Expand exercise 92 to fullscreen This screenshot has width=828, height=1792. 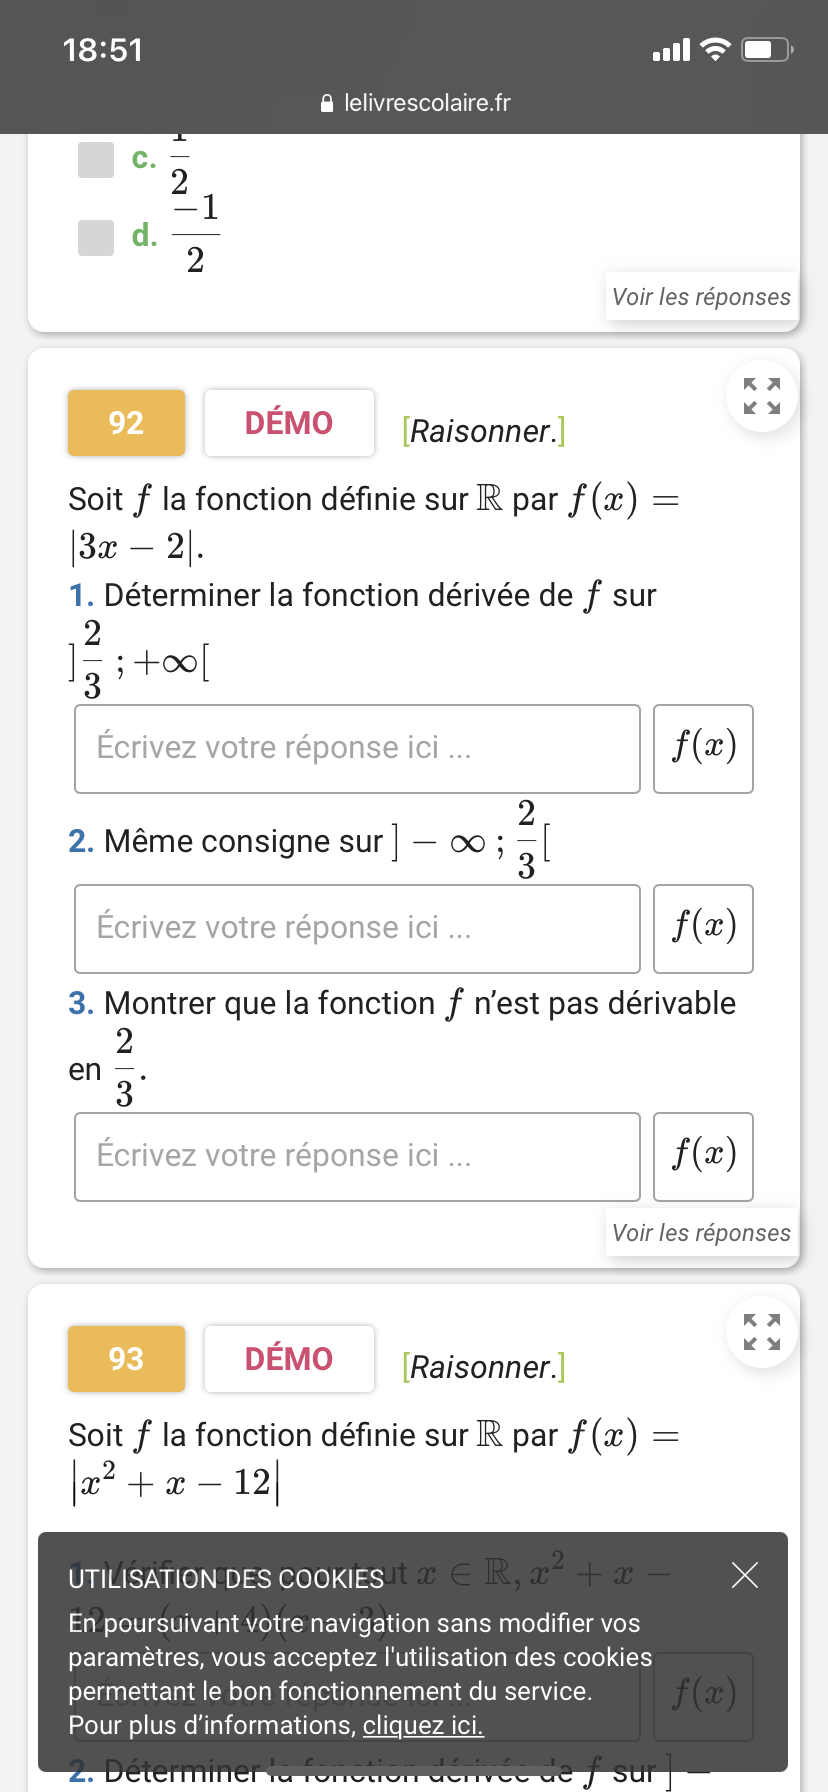762,396
